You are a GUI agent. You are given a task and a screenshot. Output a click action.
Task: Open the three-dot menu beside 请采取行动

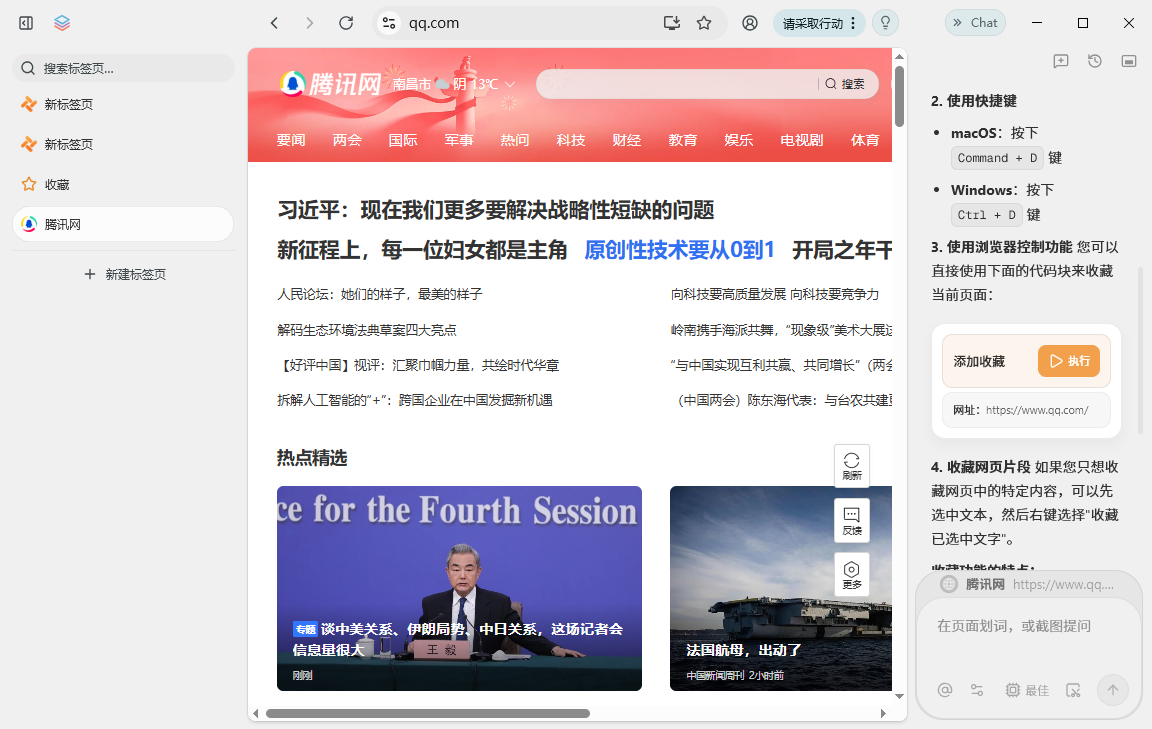pyautogui.click(x=853, y=23)
